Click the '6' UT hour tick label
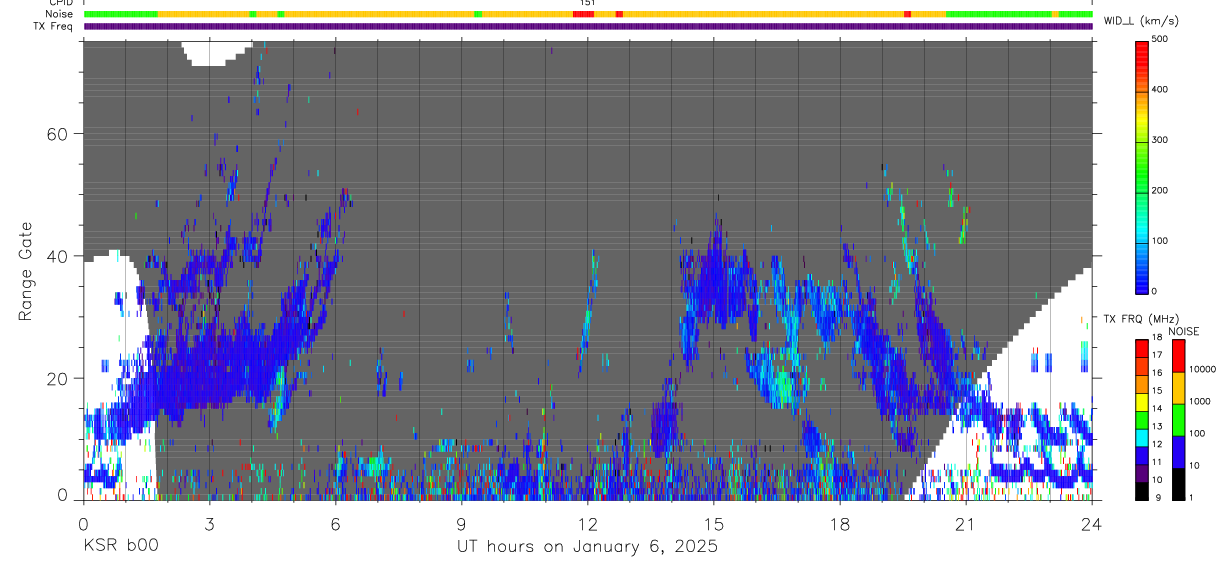 pos(335,523)
